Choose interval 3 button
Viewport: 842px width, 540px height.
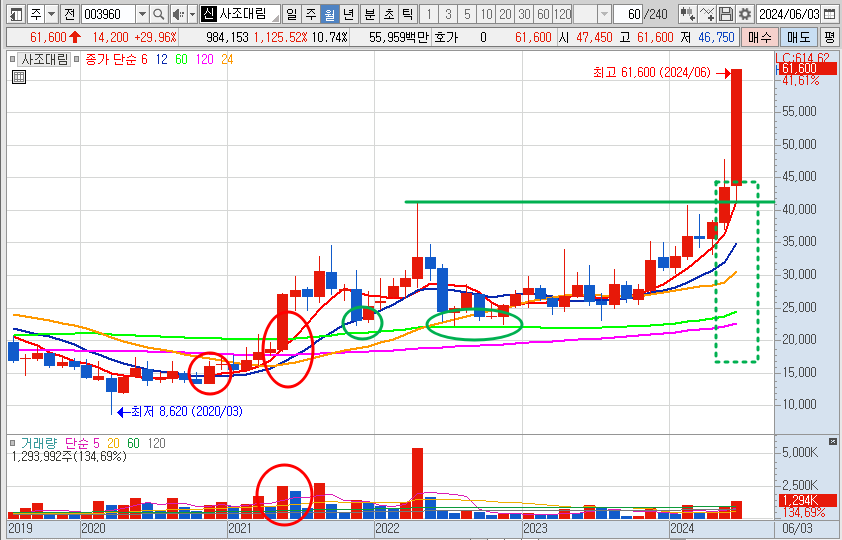[448, 14]
